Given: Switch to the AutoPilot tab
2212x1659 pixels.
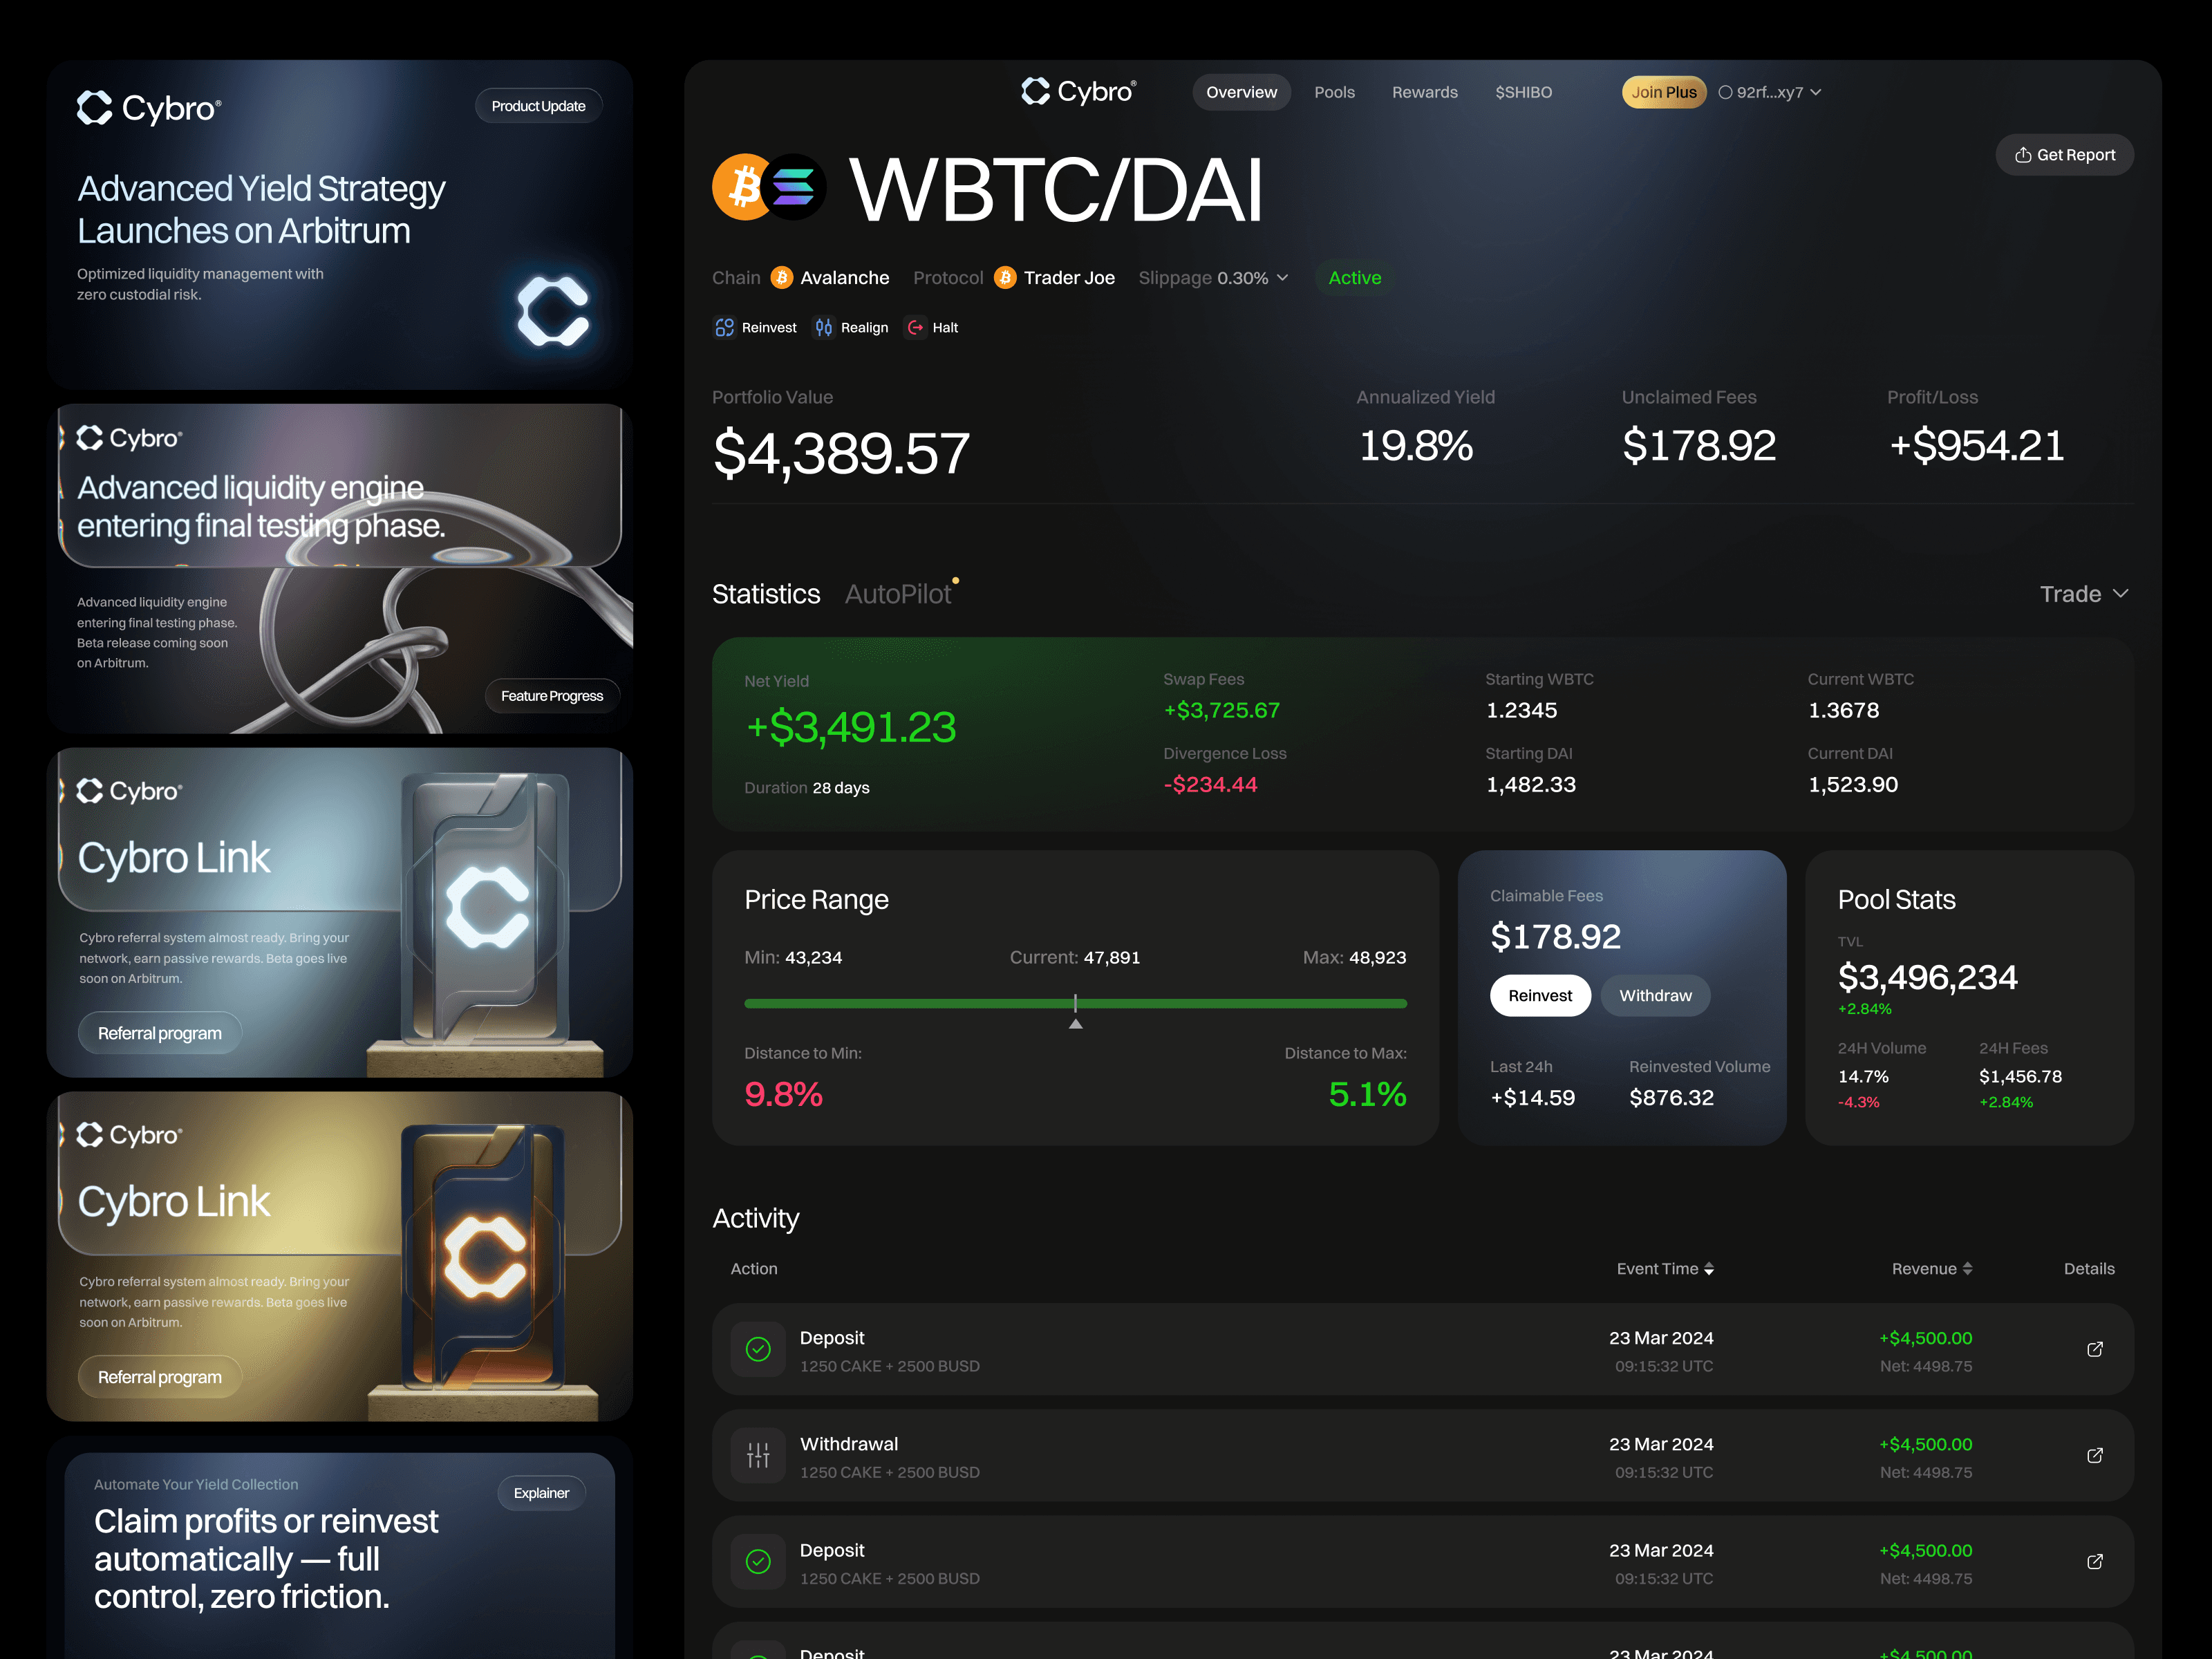Looking at the screenshot, I should 898,594.
